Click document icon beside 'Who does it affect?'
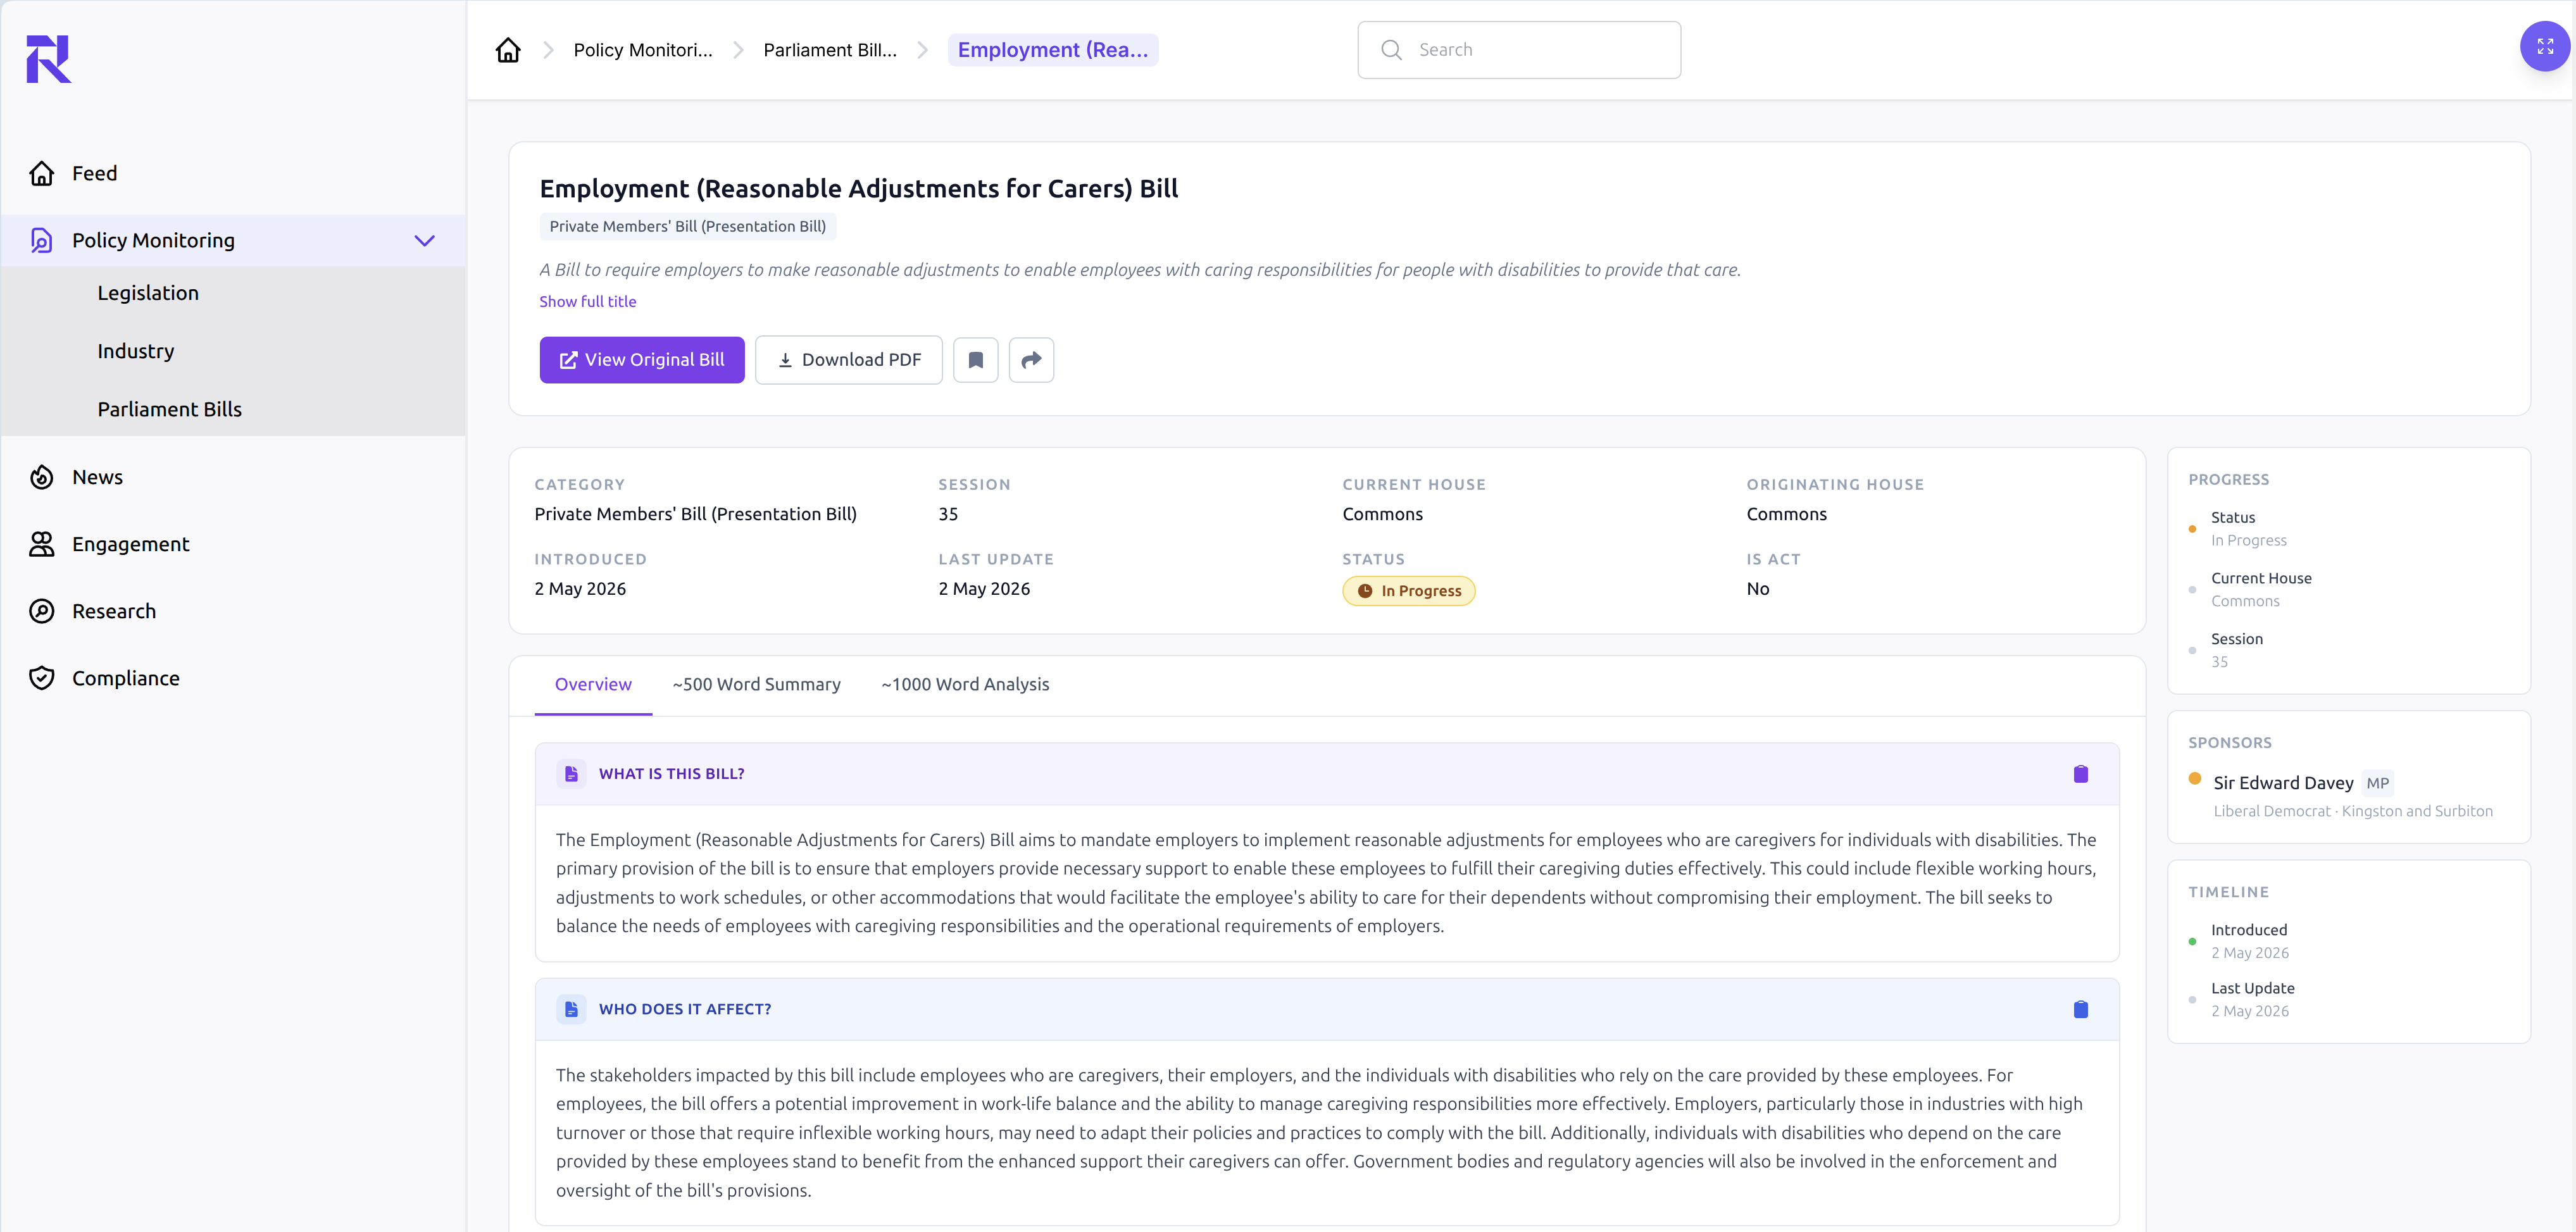 click(571, 1009)
